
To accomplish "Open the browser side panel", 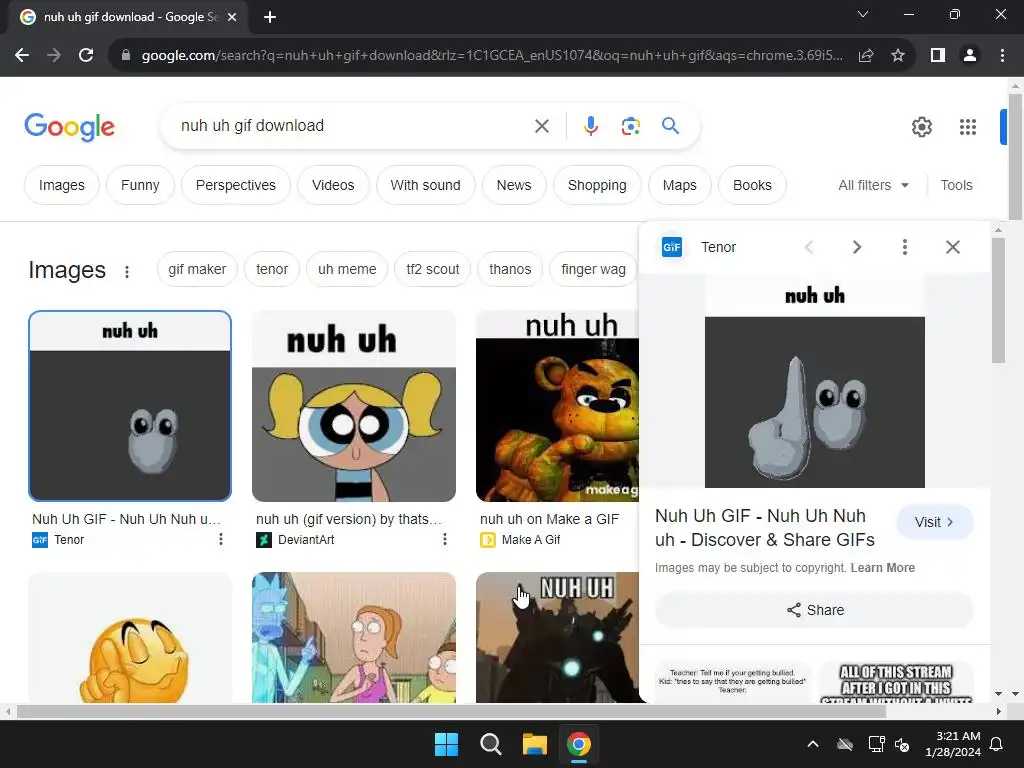I will coord(938,56).
